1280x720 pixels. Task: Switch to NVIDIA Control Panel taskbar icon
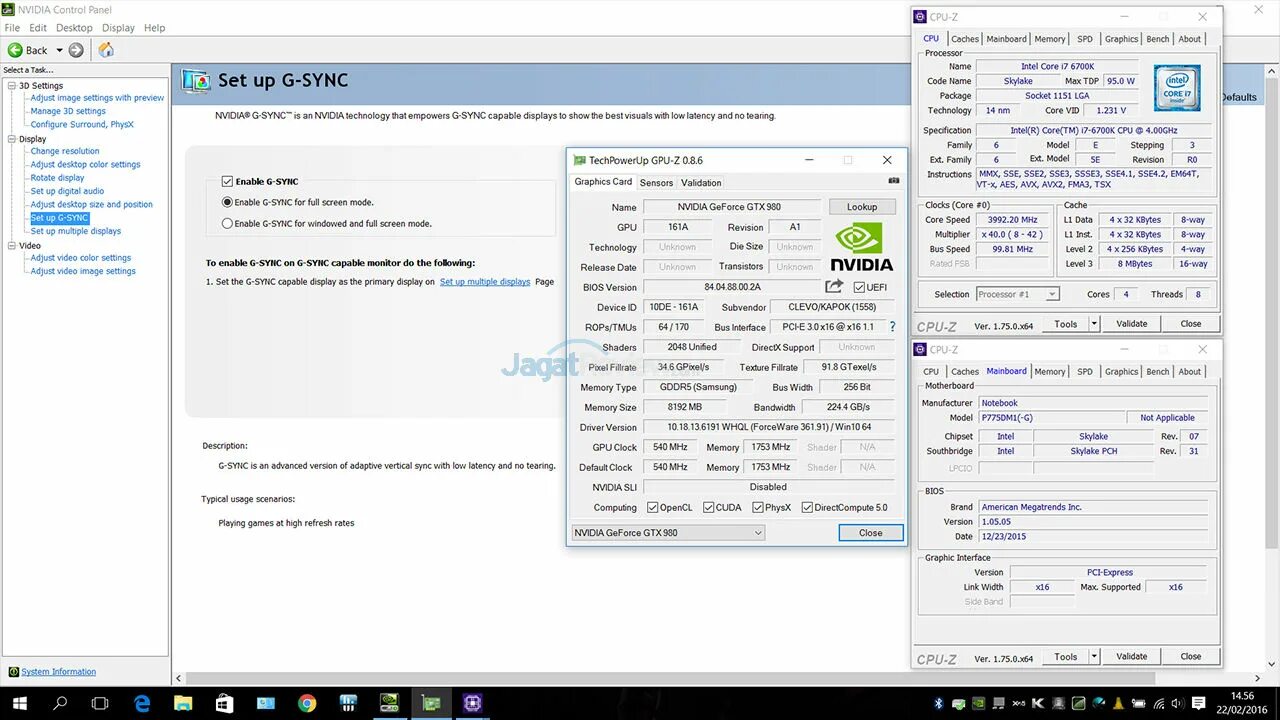coord(389,703)
